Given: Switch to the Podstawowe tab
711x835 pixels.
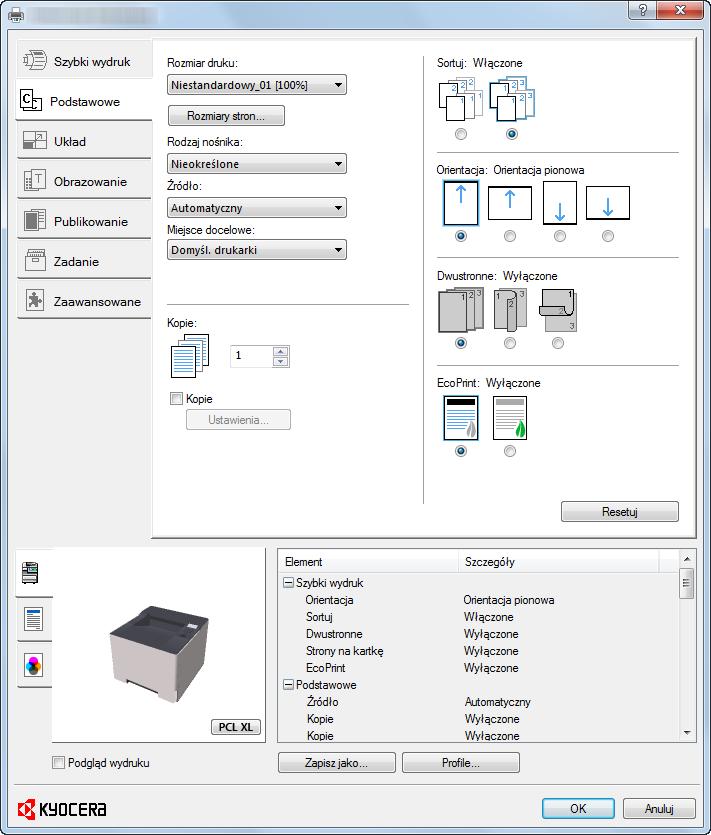Looking at the screenshot, I should [85, 101].
